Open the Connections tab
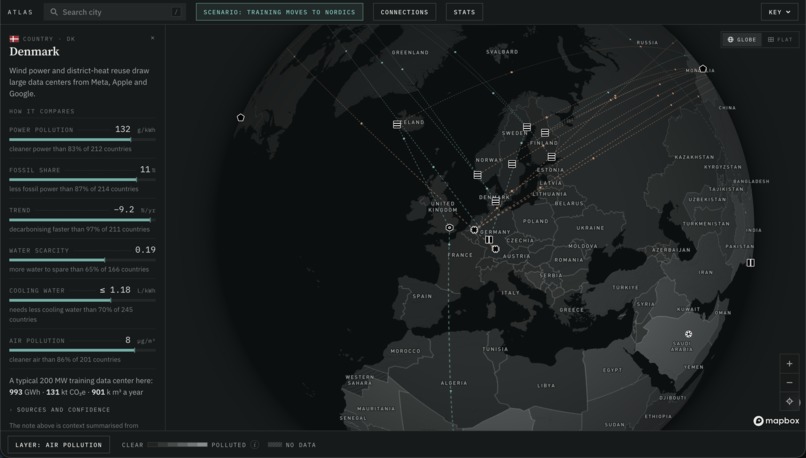The image size is (806, 458). [x=404, y=12]
